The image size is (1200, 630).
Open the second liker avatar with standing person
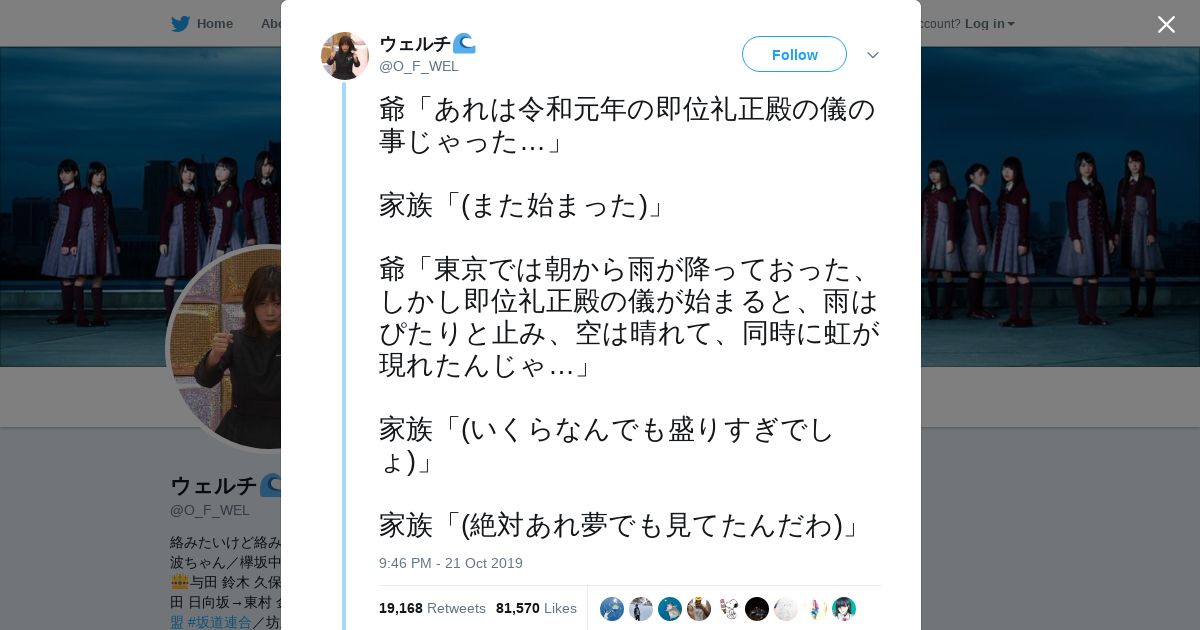[641, 609]
